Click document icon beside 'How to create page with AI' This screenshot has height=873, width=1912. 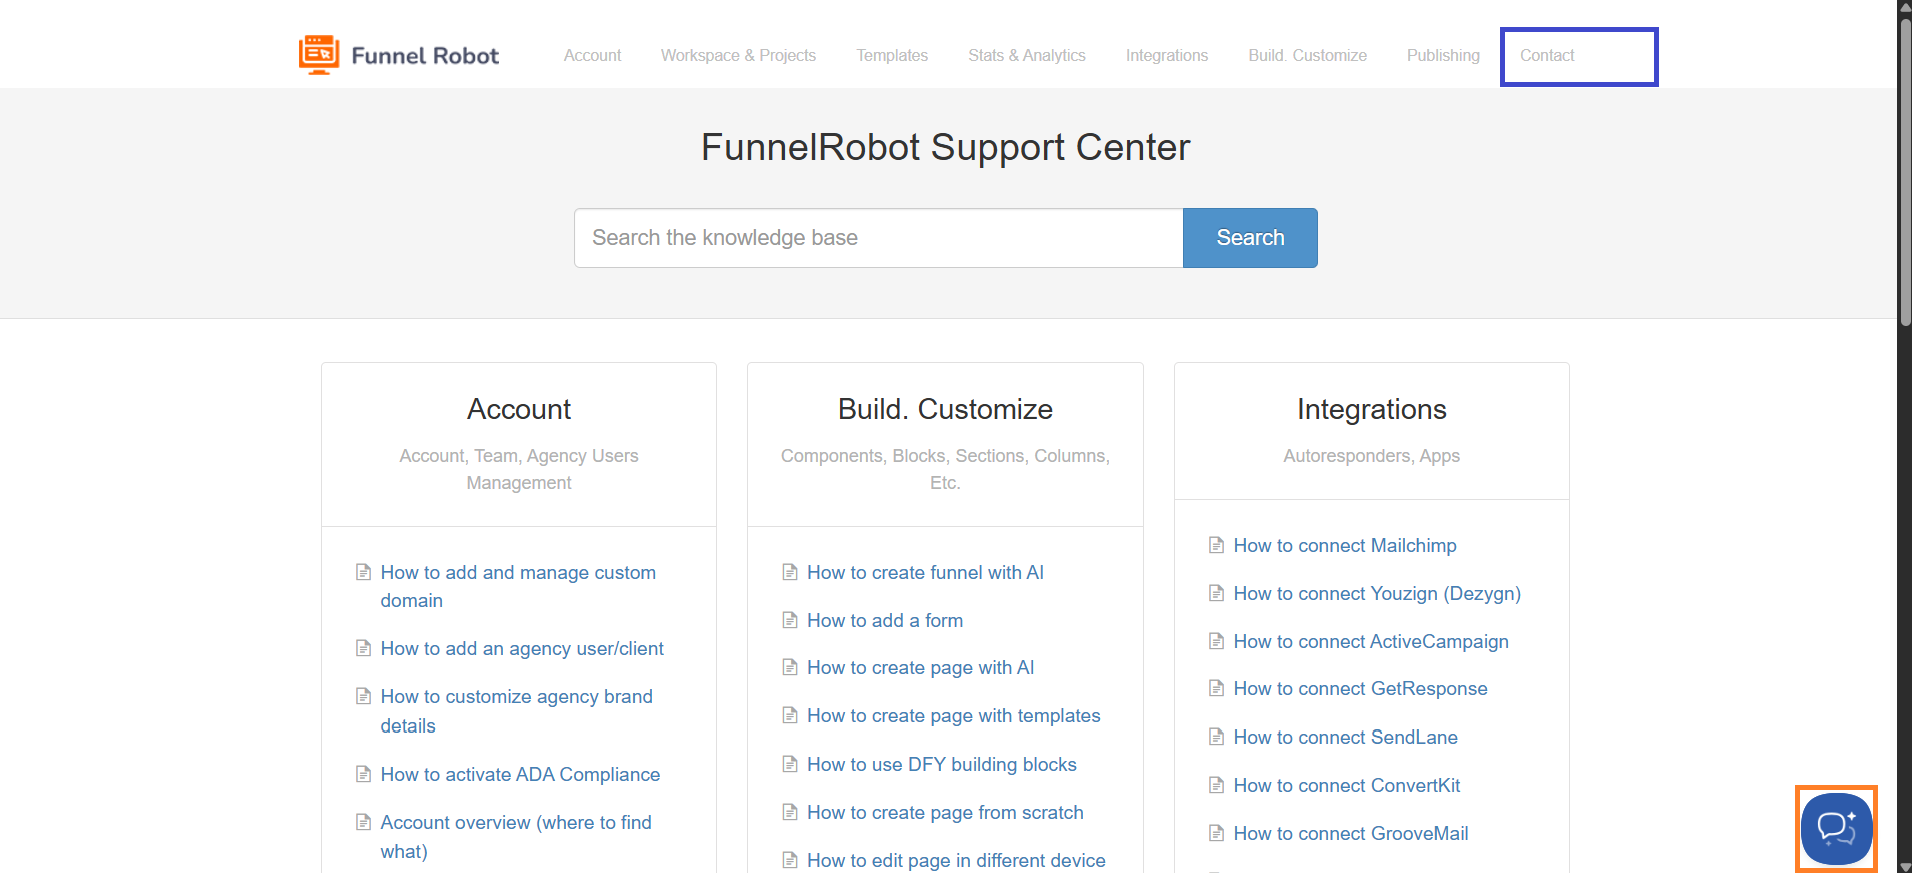[790, 667]
